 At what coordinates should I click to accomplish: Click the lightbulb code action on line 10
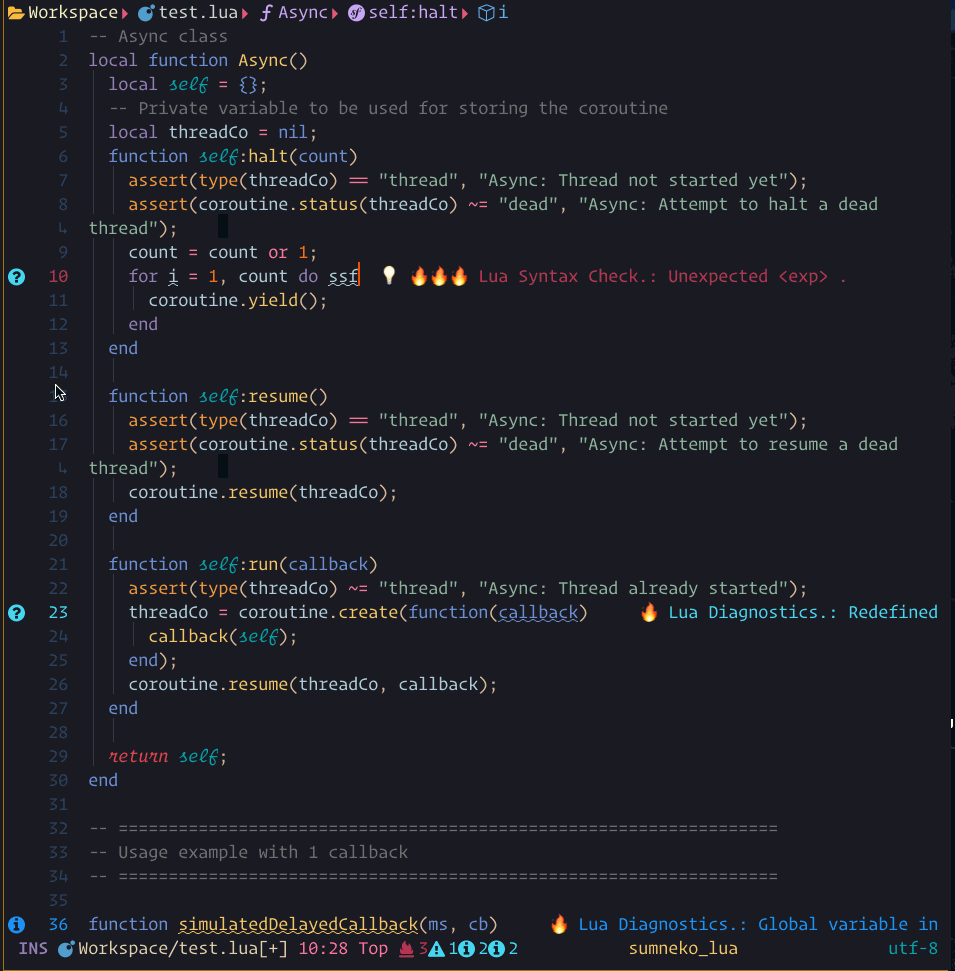[x=389, y=276]
